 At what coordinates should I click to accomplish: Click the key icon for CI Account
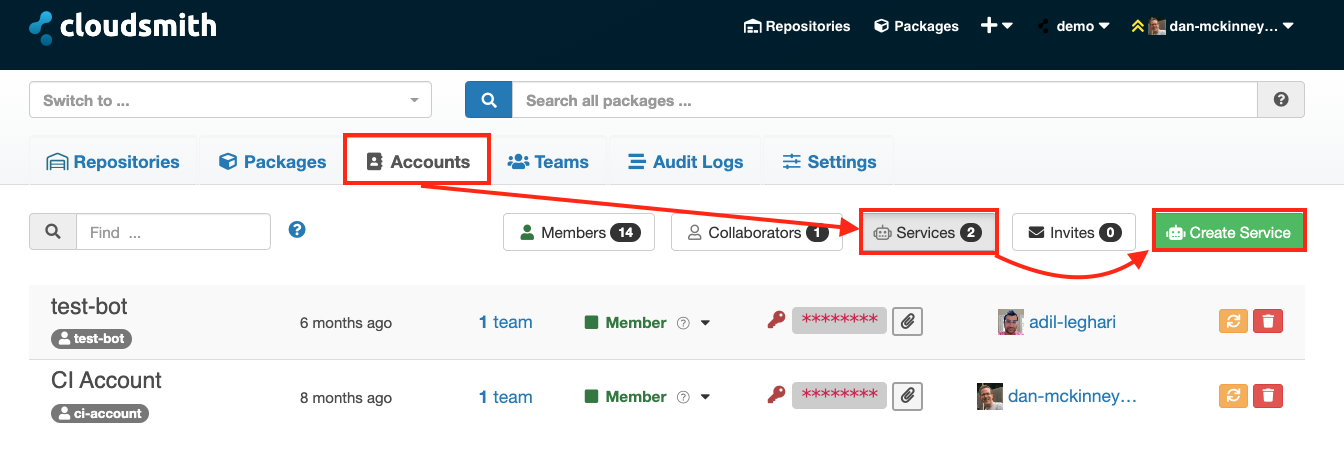click(775, 395)
